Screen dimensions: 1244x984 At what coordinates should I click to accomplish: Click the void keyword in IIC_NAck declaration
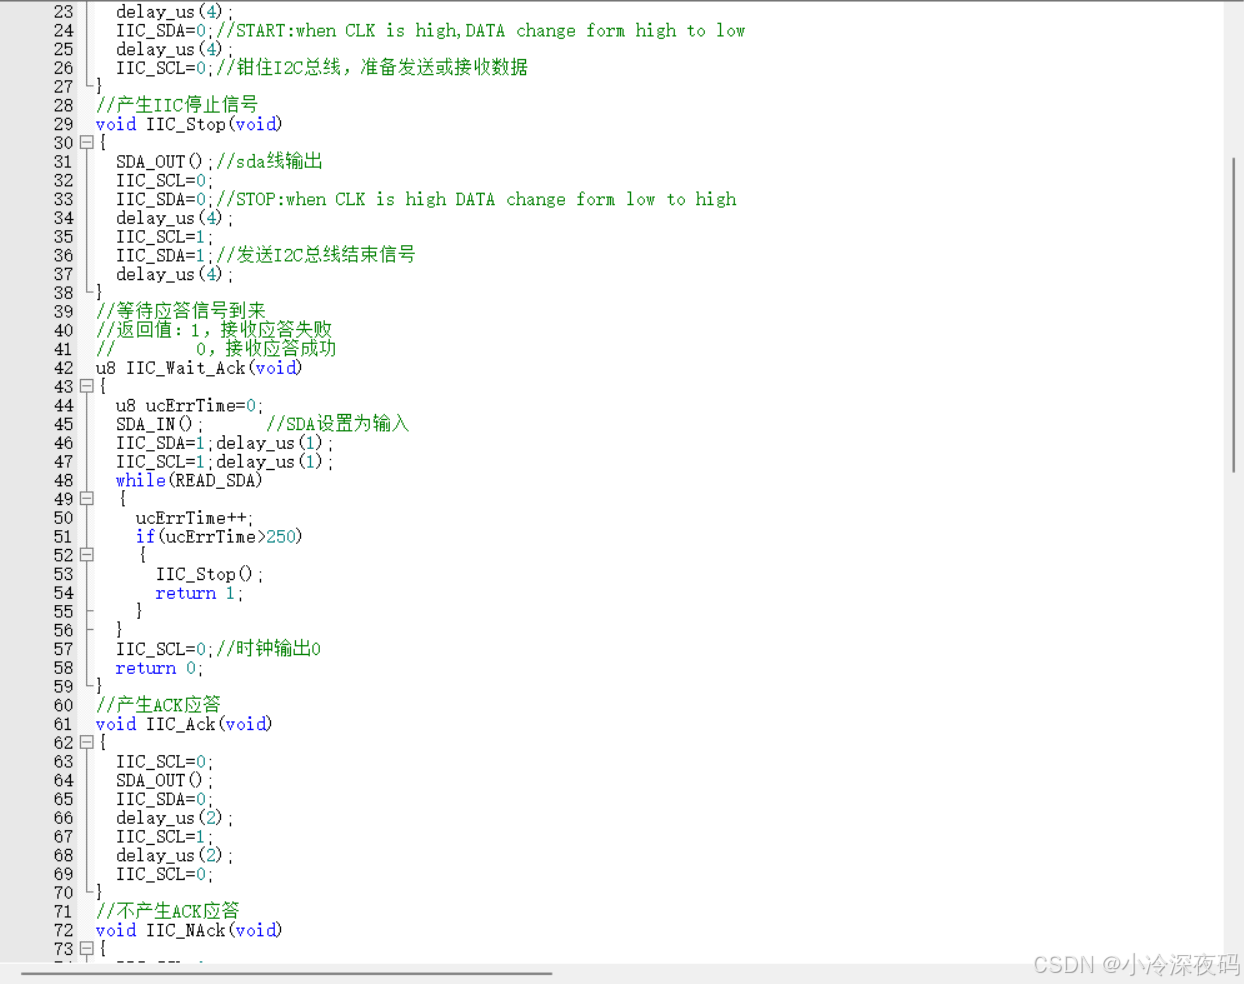coord(114,930)
